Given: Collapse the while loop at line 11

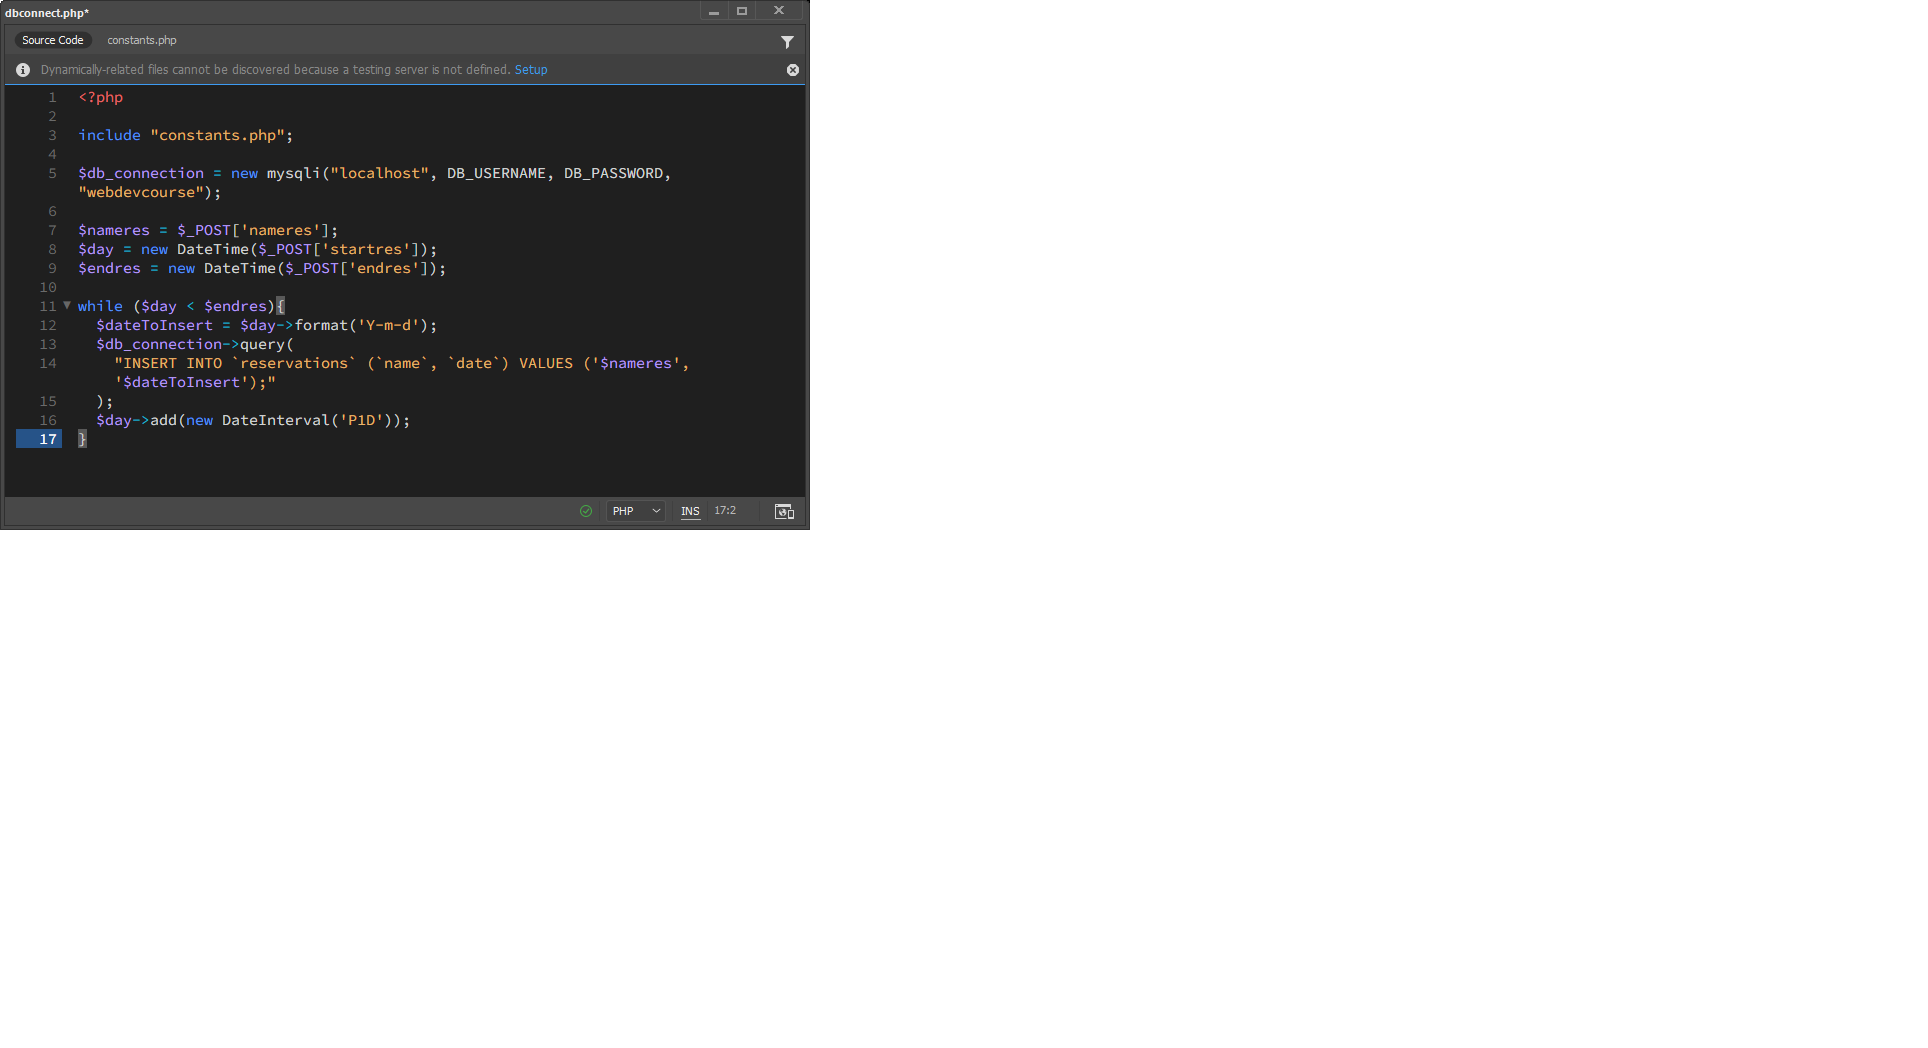Looking at the screenshot, I should pyautogui.click(x=67, y=306).
